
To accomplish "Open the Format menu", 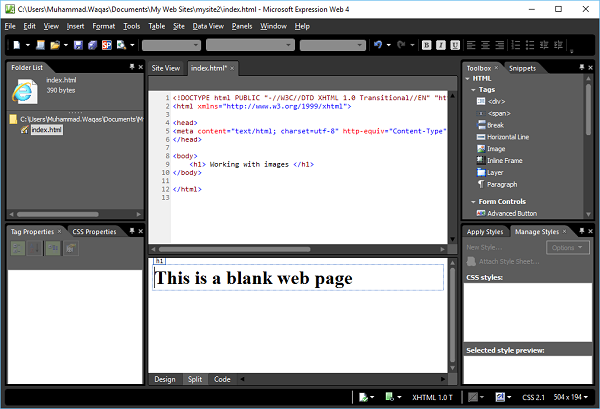I will 103,26.
